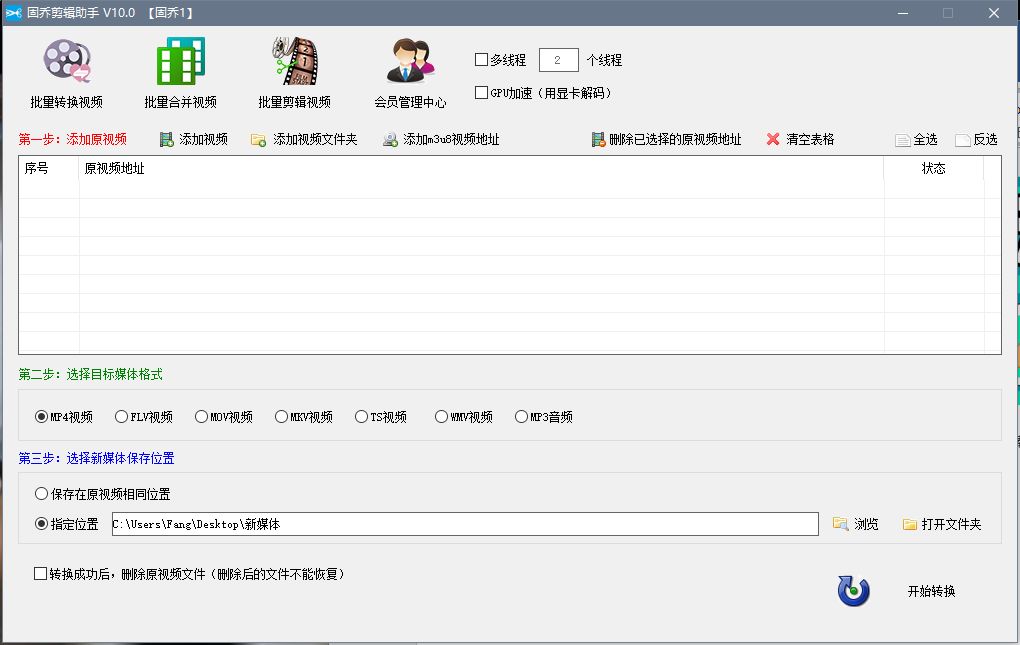Click the 清空表格 label
This screenshot has height=645, width=1020.
tap(810, 139)
